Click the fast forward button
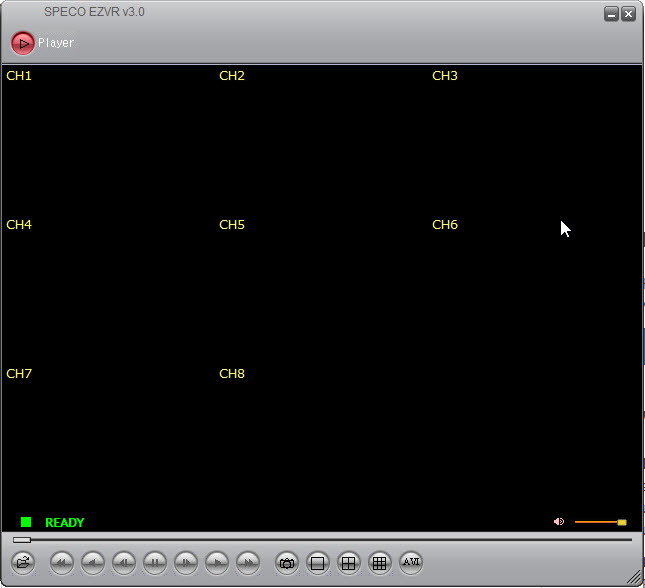The image size is (645, 588). (248, 563)
